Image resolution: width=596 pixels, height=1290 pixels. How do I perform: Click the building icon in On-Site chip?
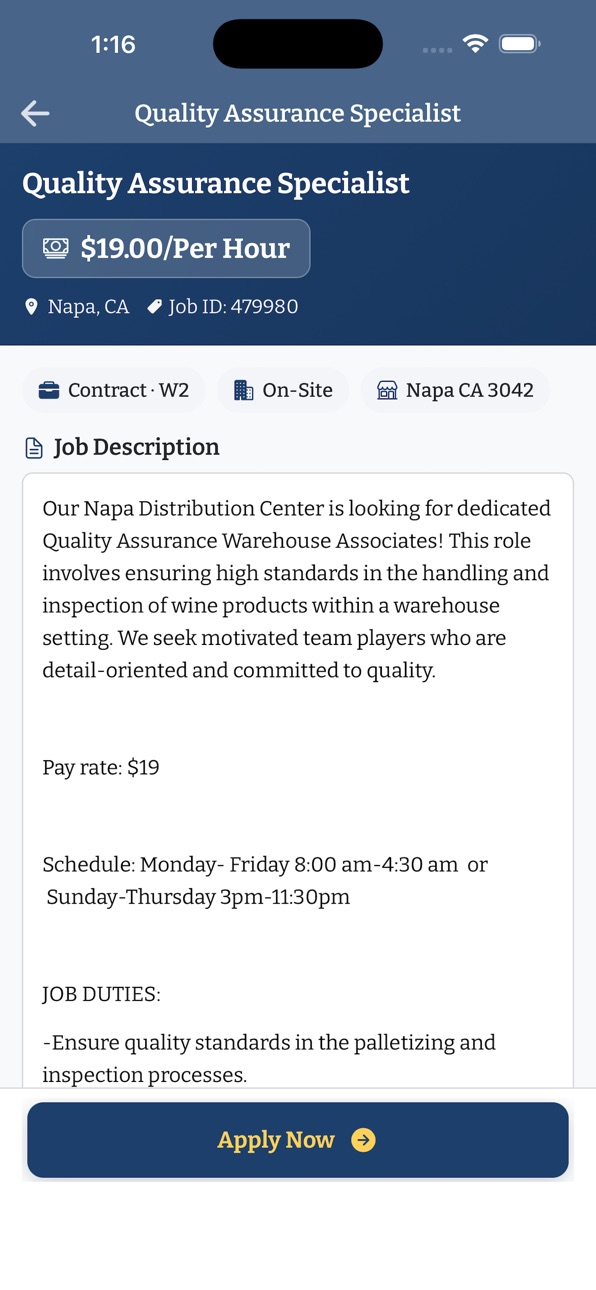pyautogui.click(x=243, y=390)
